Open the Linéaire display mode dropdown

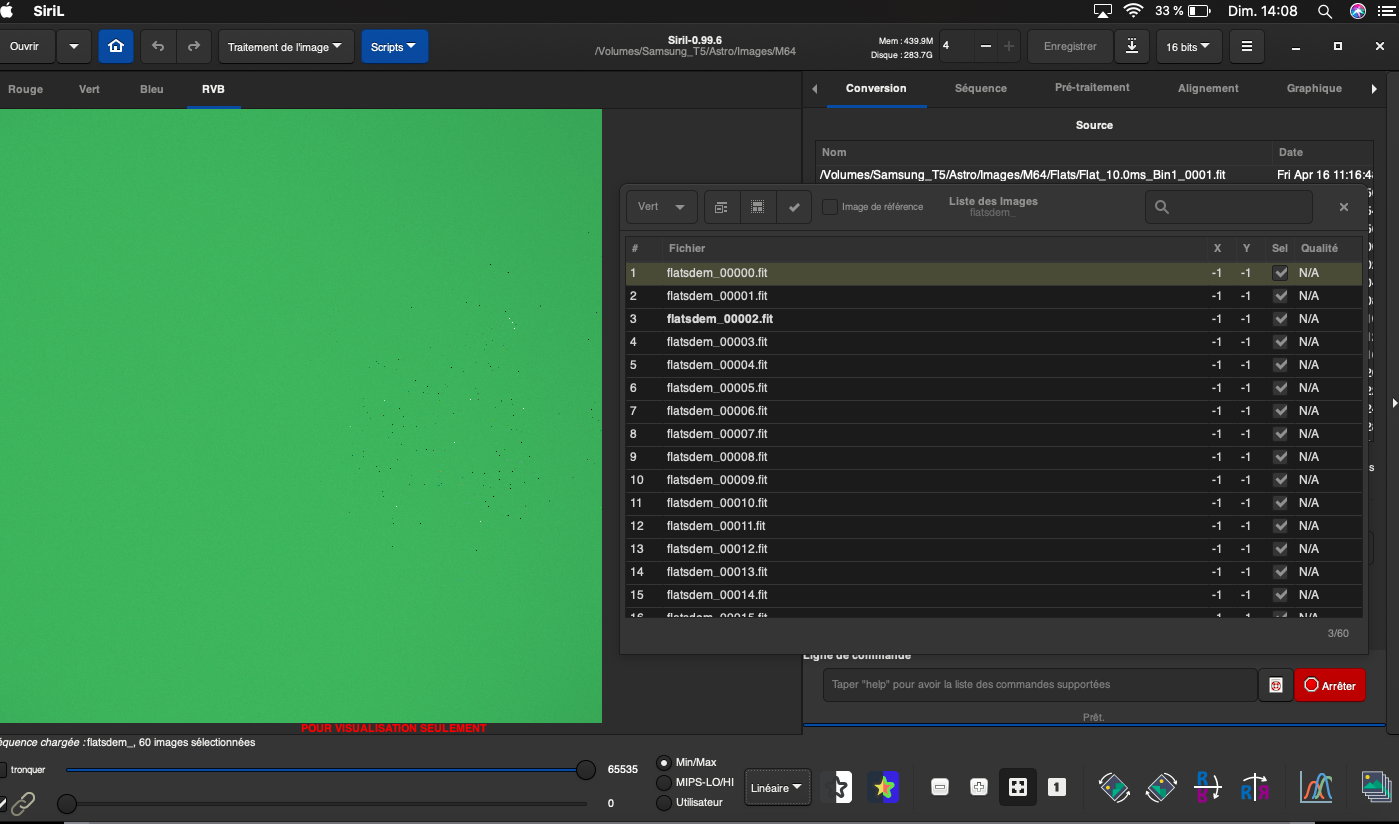[777, 787]
